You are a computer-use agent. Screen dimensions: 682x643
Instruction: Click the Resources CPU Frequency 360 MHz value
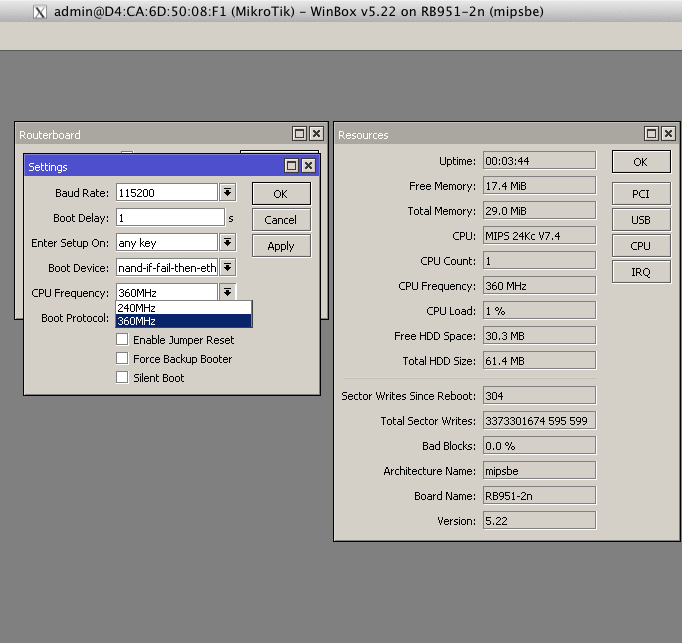[x=539, y=286]
